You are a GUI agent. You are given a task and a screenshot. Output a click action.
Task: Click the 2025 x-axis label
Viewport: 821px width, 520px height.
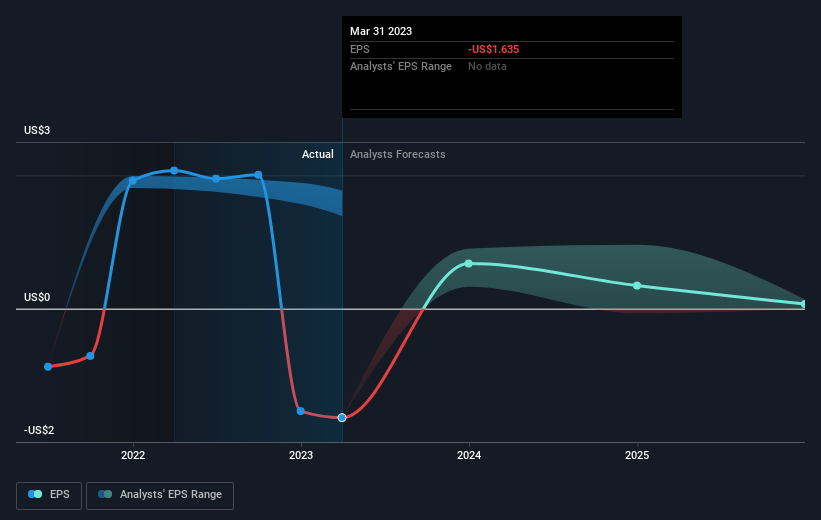pyautogui.click(x=637, y=455)
